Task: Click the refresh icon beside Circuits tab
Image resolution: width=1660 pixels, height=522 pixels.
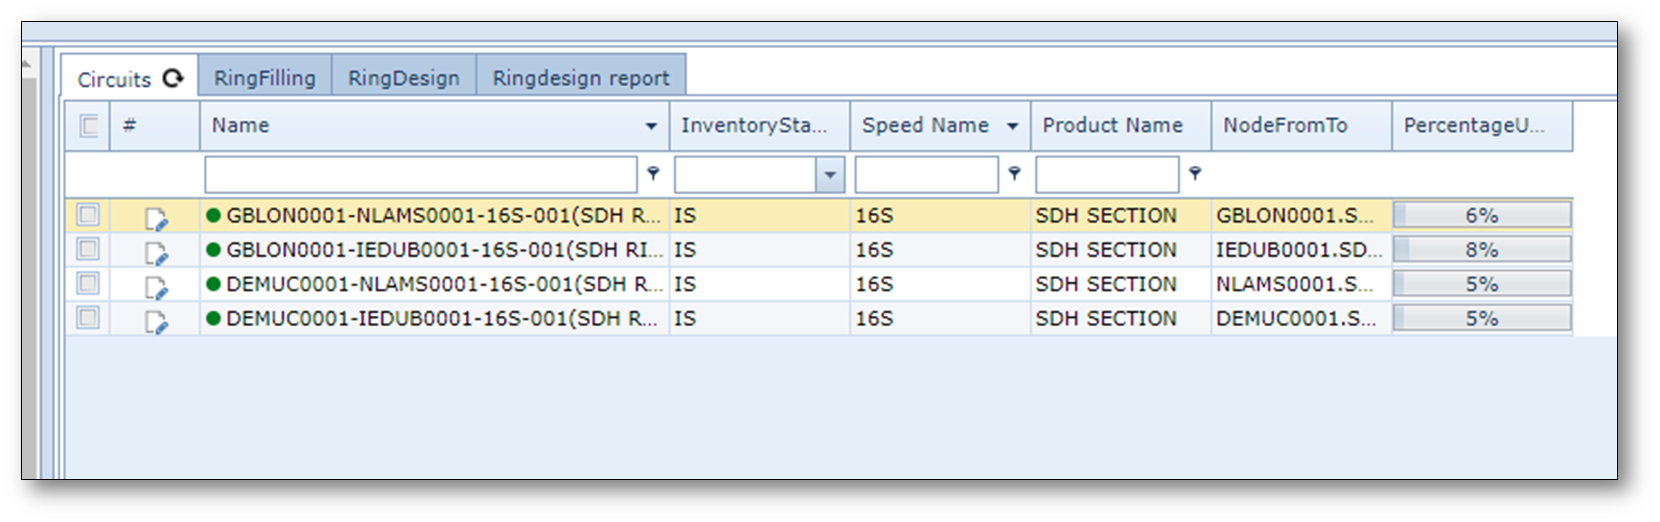Action: point(173,78)
